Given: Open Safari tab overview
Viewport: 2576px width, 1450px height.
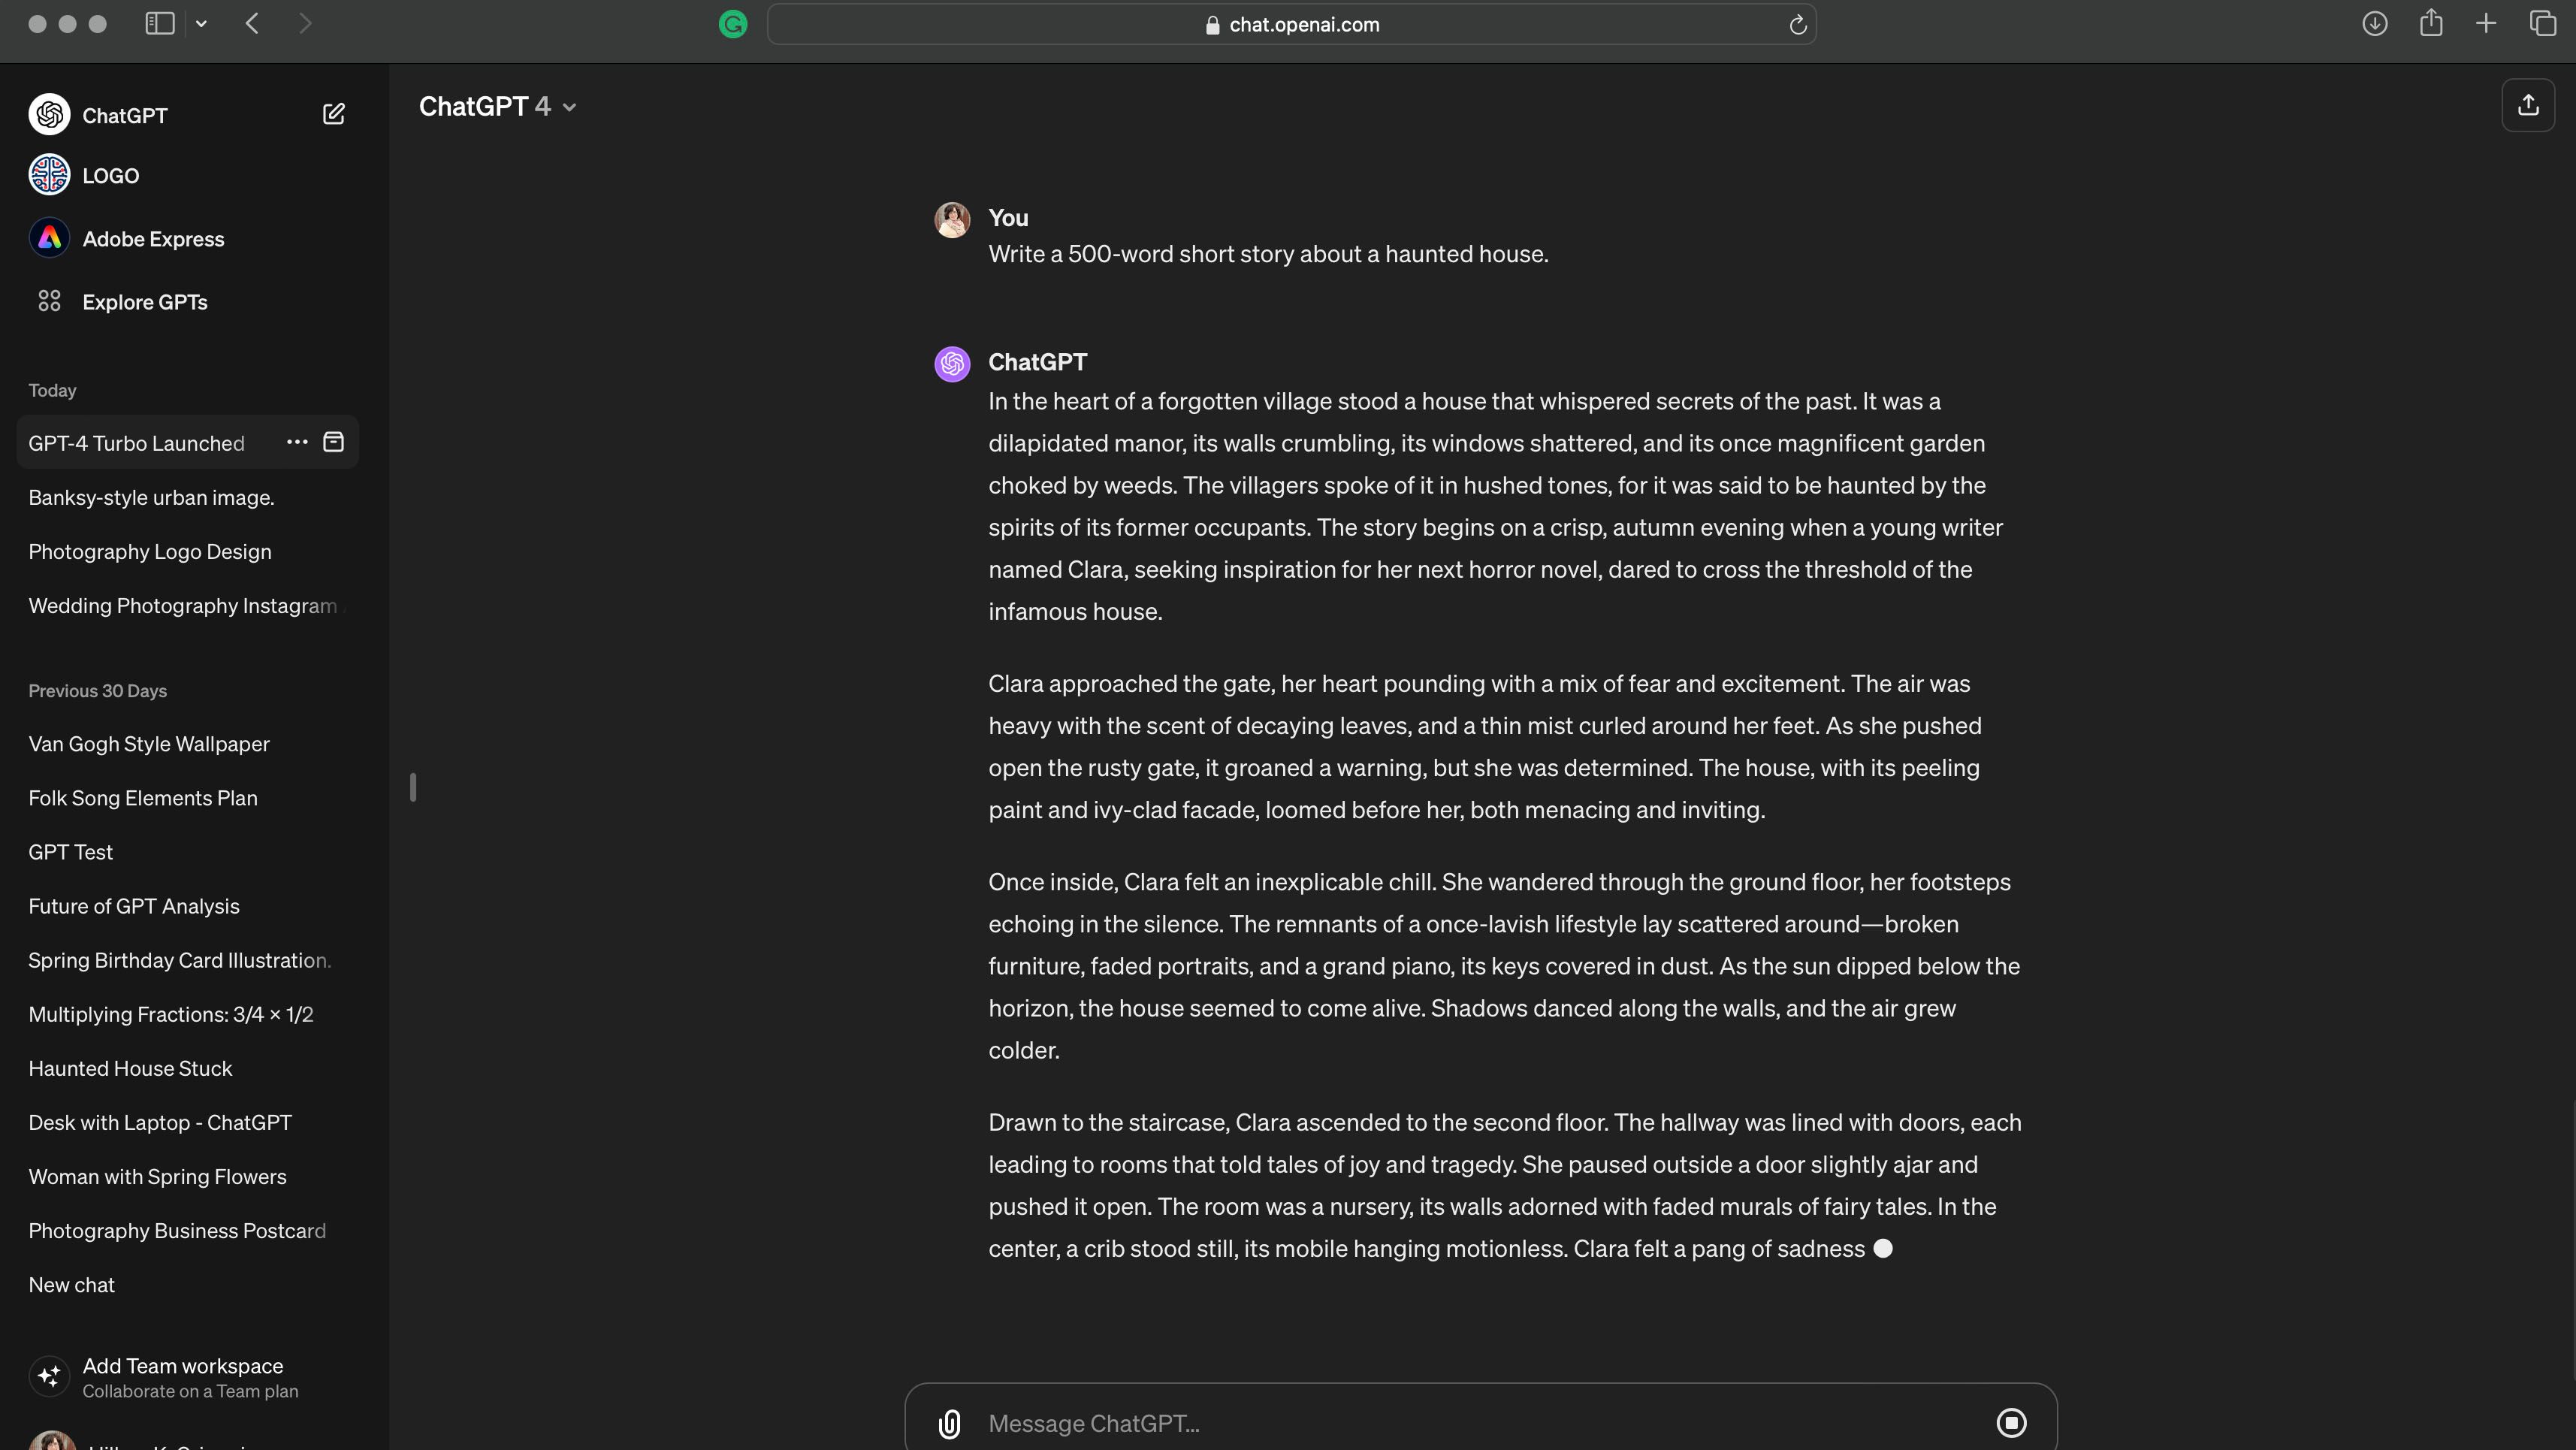Looking at the screenshot, I should pyautogui.click(x=2542, y=24).
